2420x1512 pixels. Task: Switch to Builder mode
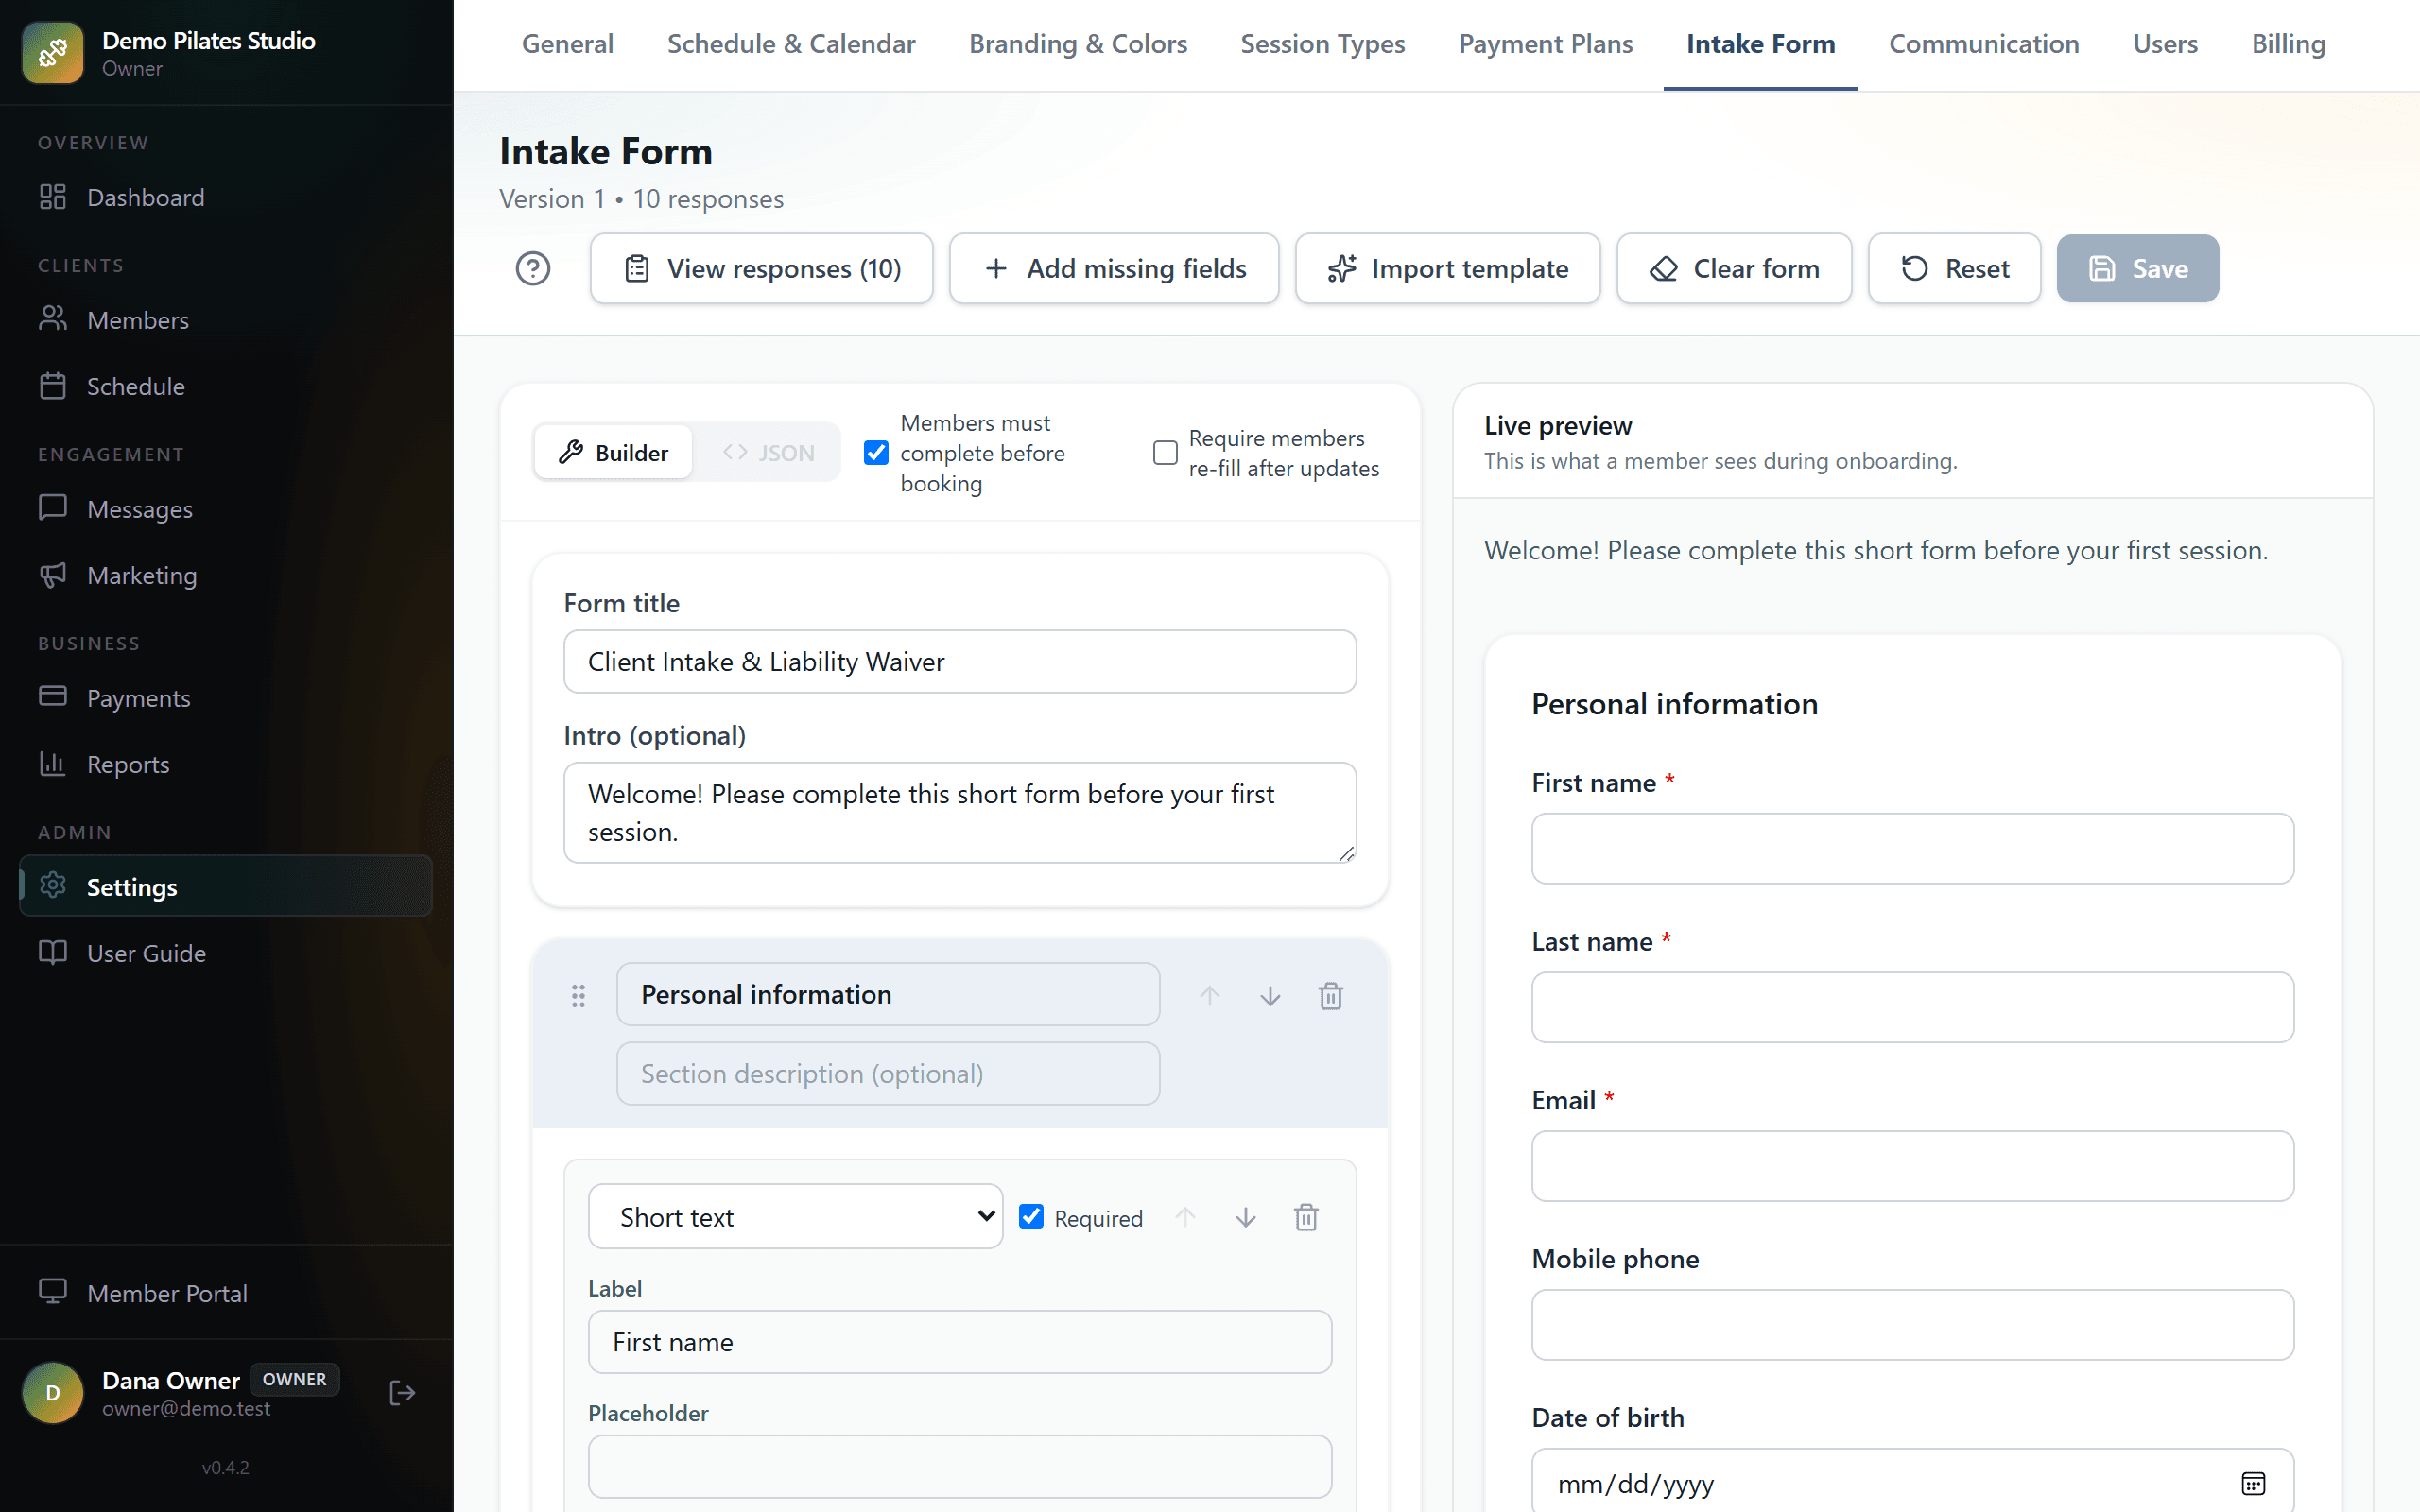[613, 453]
